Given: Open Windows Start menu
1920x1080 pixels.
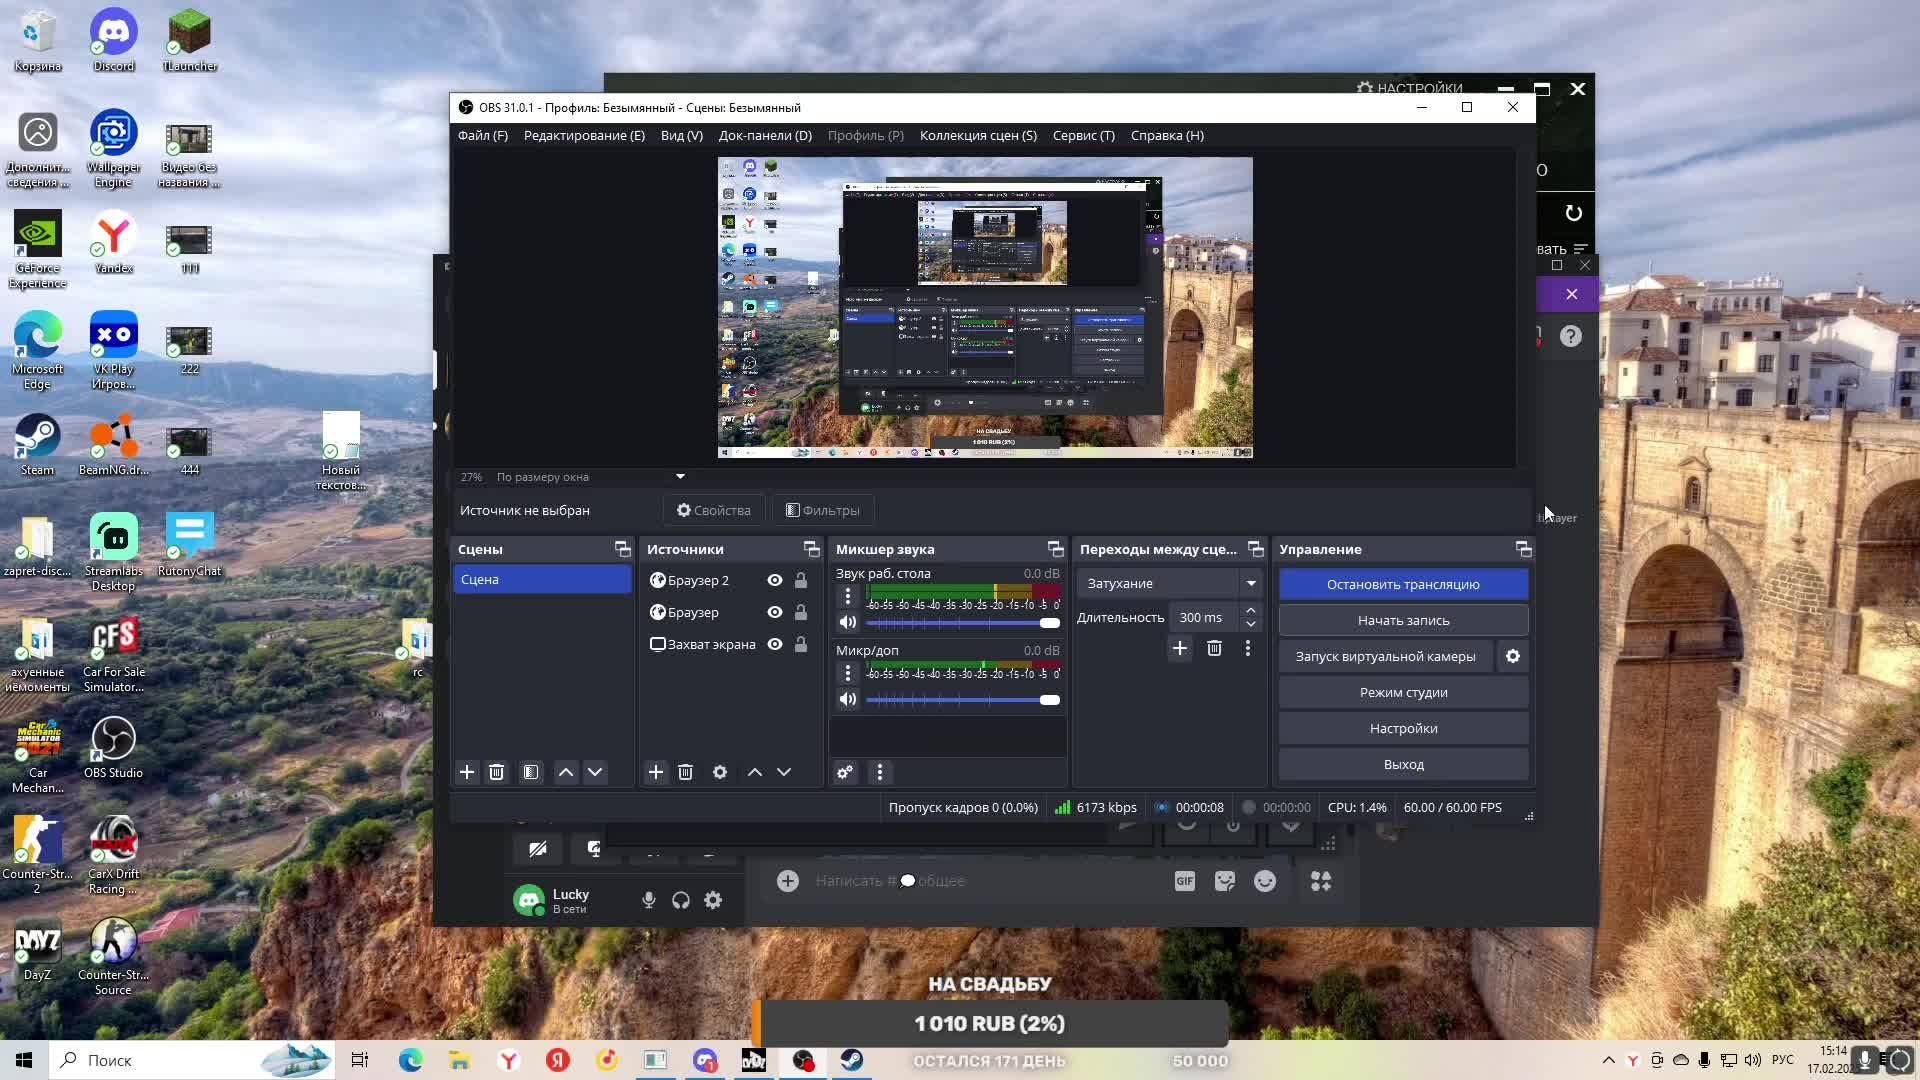Looking at the screenshot, I should (24, 1060).
